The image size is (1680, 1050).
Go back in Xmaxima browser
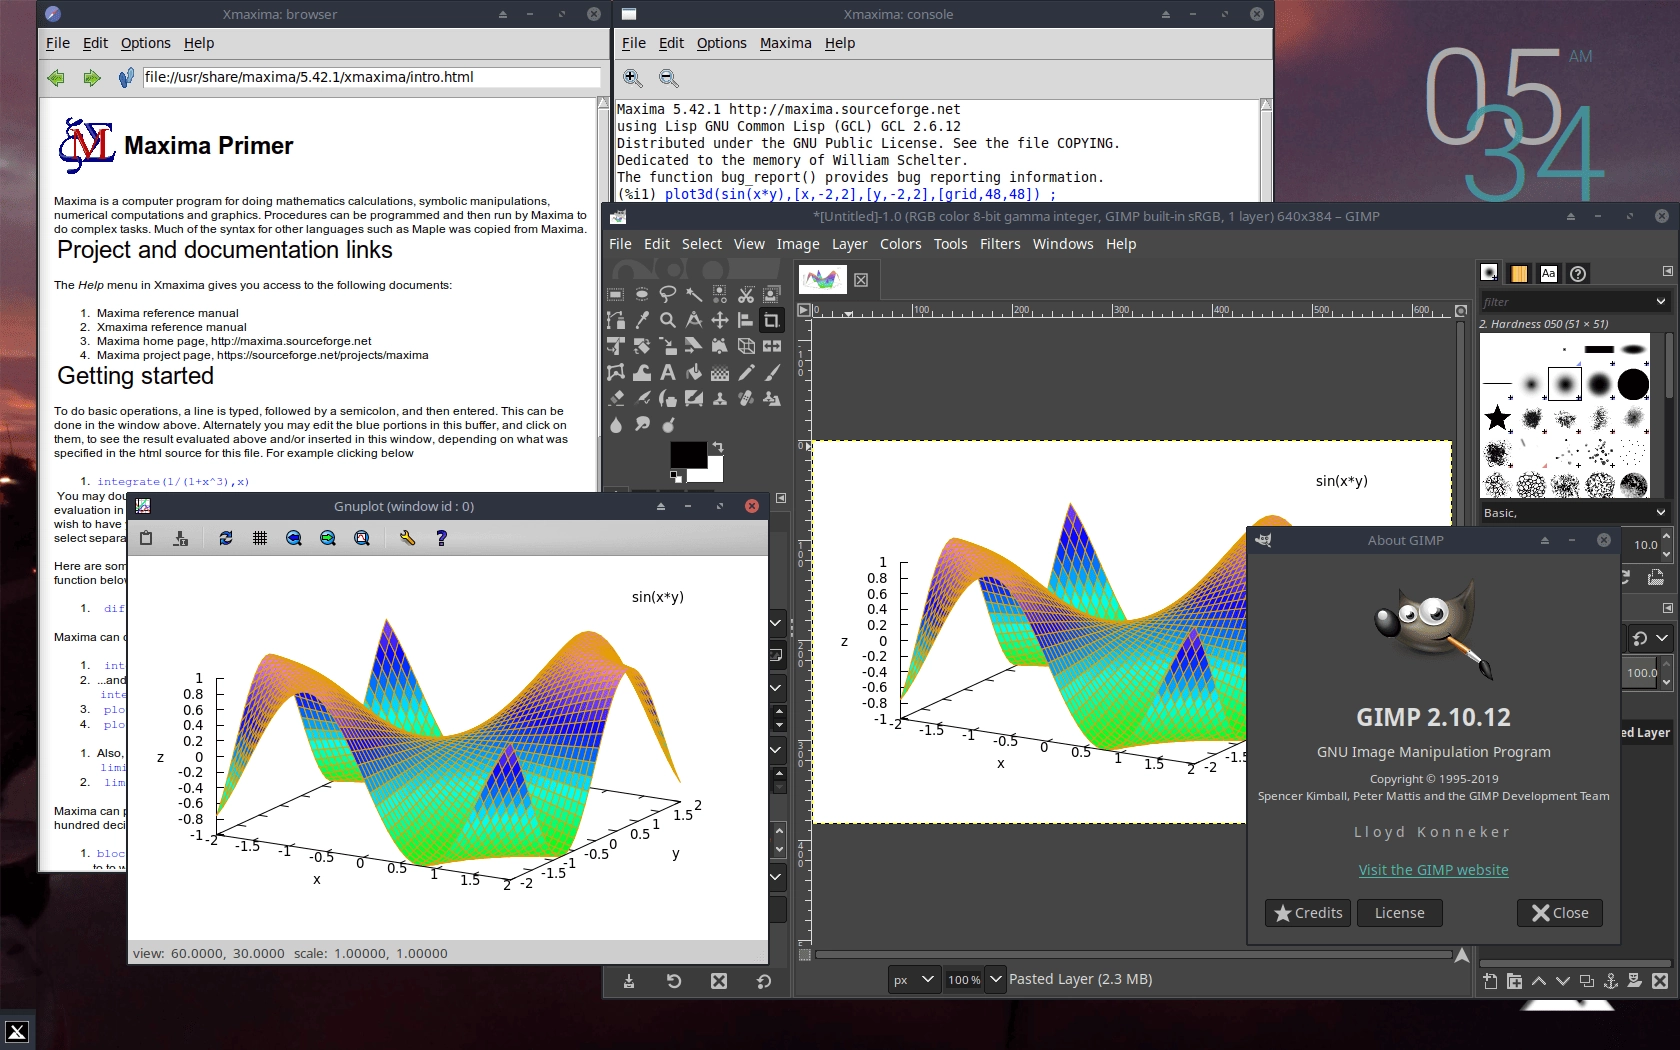coord(56,78)
